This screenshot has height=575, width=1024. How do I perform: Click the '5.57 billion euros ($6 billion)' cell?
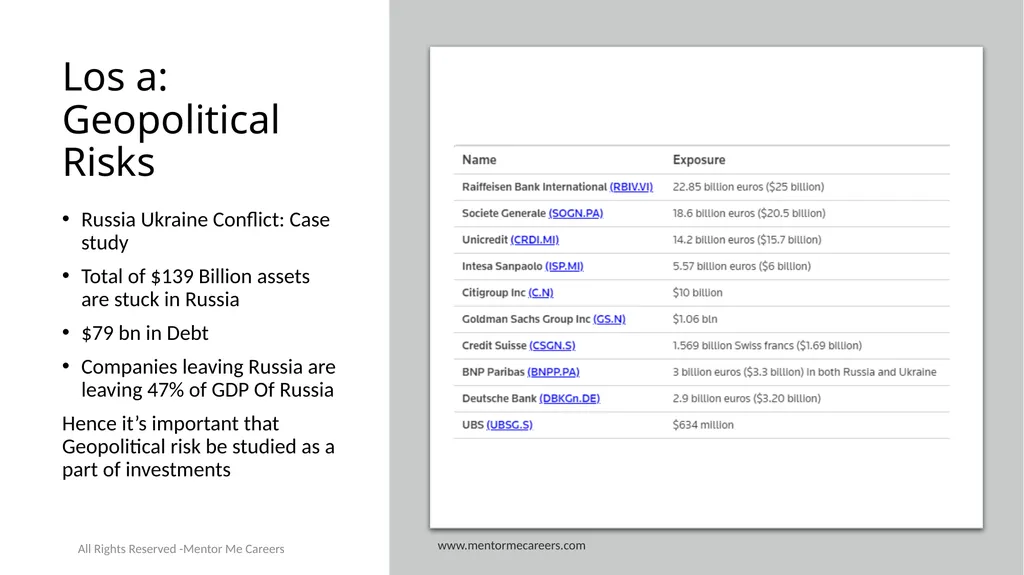[742, 266]
